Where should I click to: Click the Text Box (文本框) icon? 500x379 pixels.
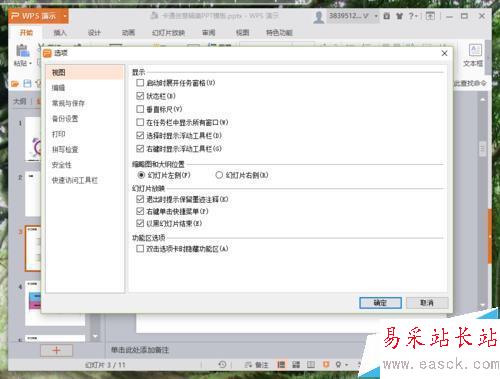pos(475,51)
